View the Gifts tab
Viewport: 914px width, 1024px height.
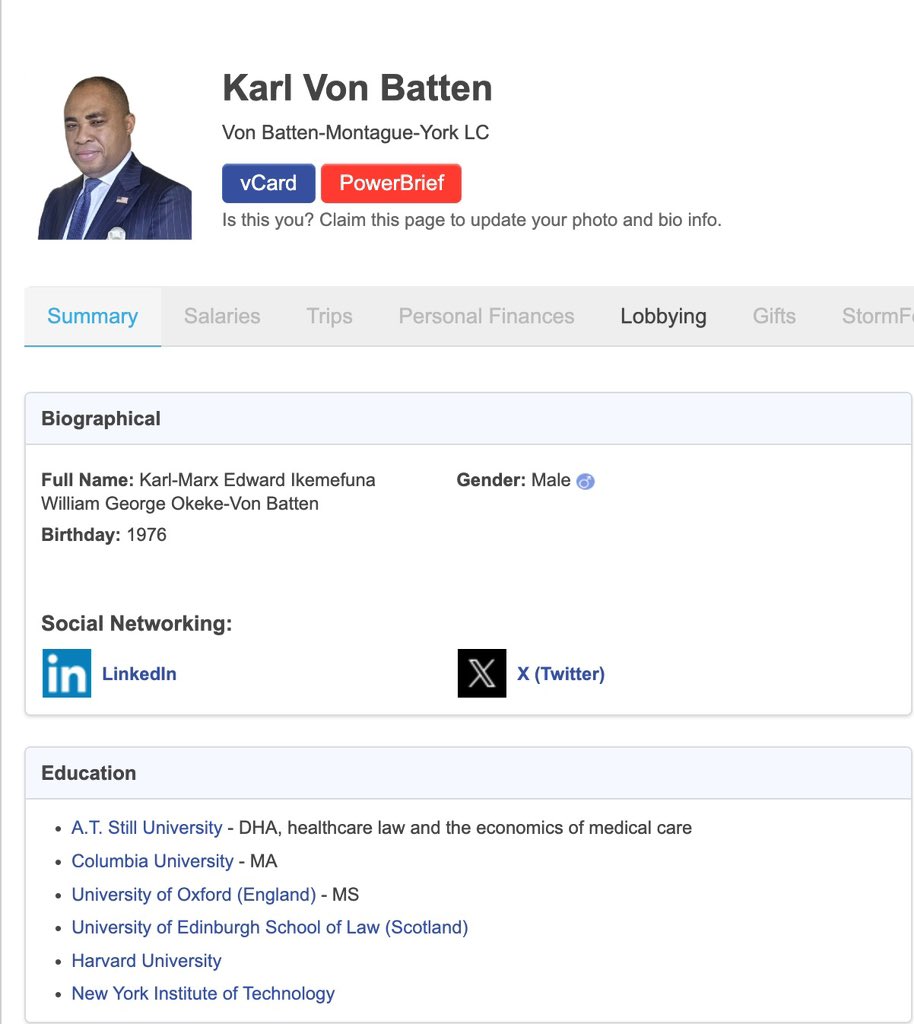point(774,316)
